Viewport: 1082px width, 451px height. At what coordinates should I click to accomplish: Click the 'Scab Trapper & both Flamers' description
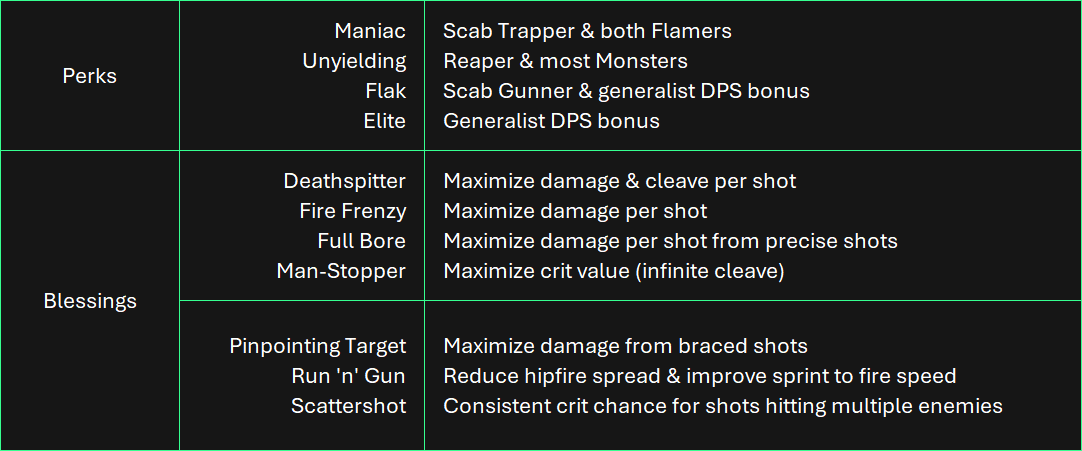pyautogui.click(x=587, y=31)
